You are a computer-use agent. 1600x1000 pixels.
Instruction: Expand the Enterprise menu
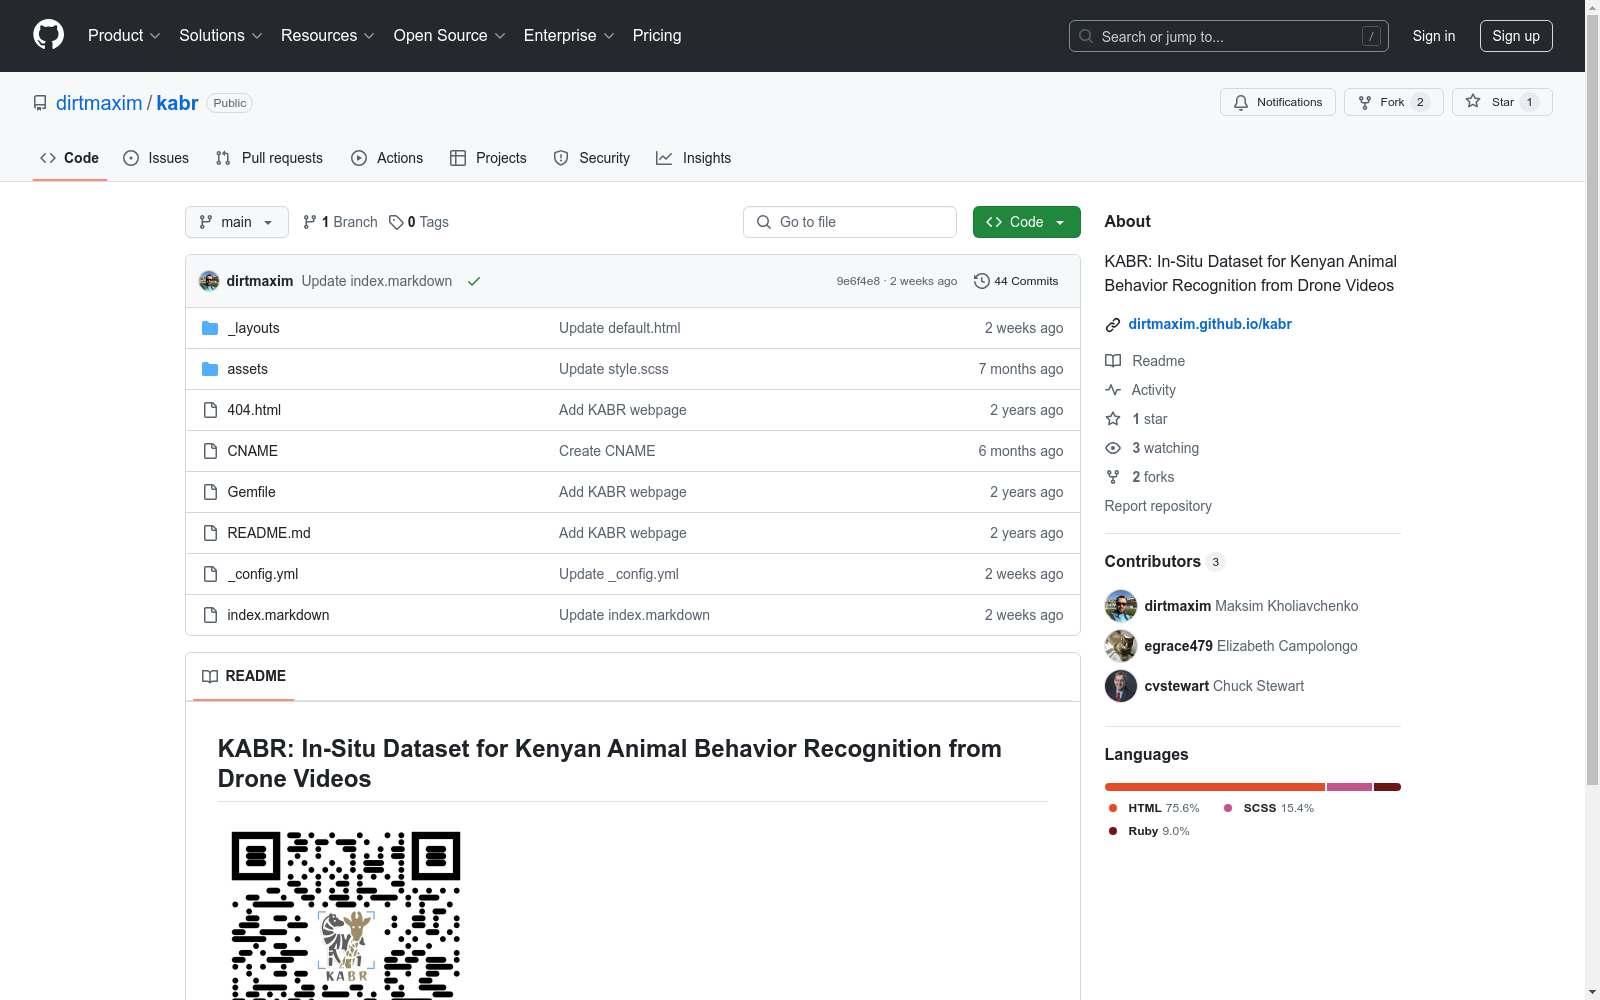569,36
